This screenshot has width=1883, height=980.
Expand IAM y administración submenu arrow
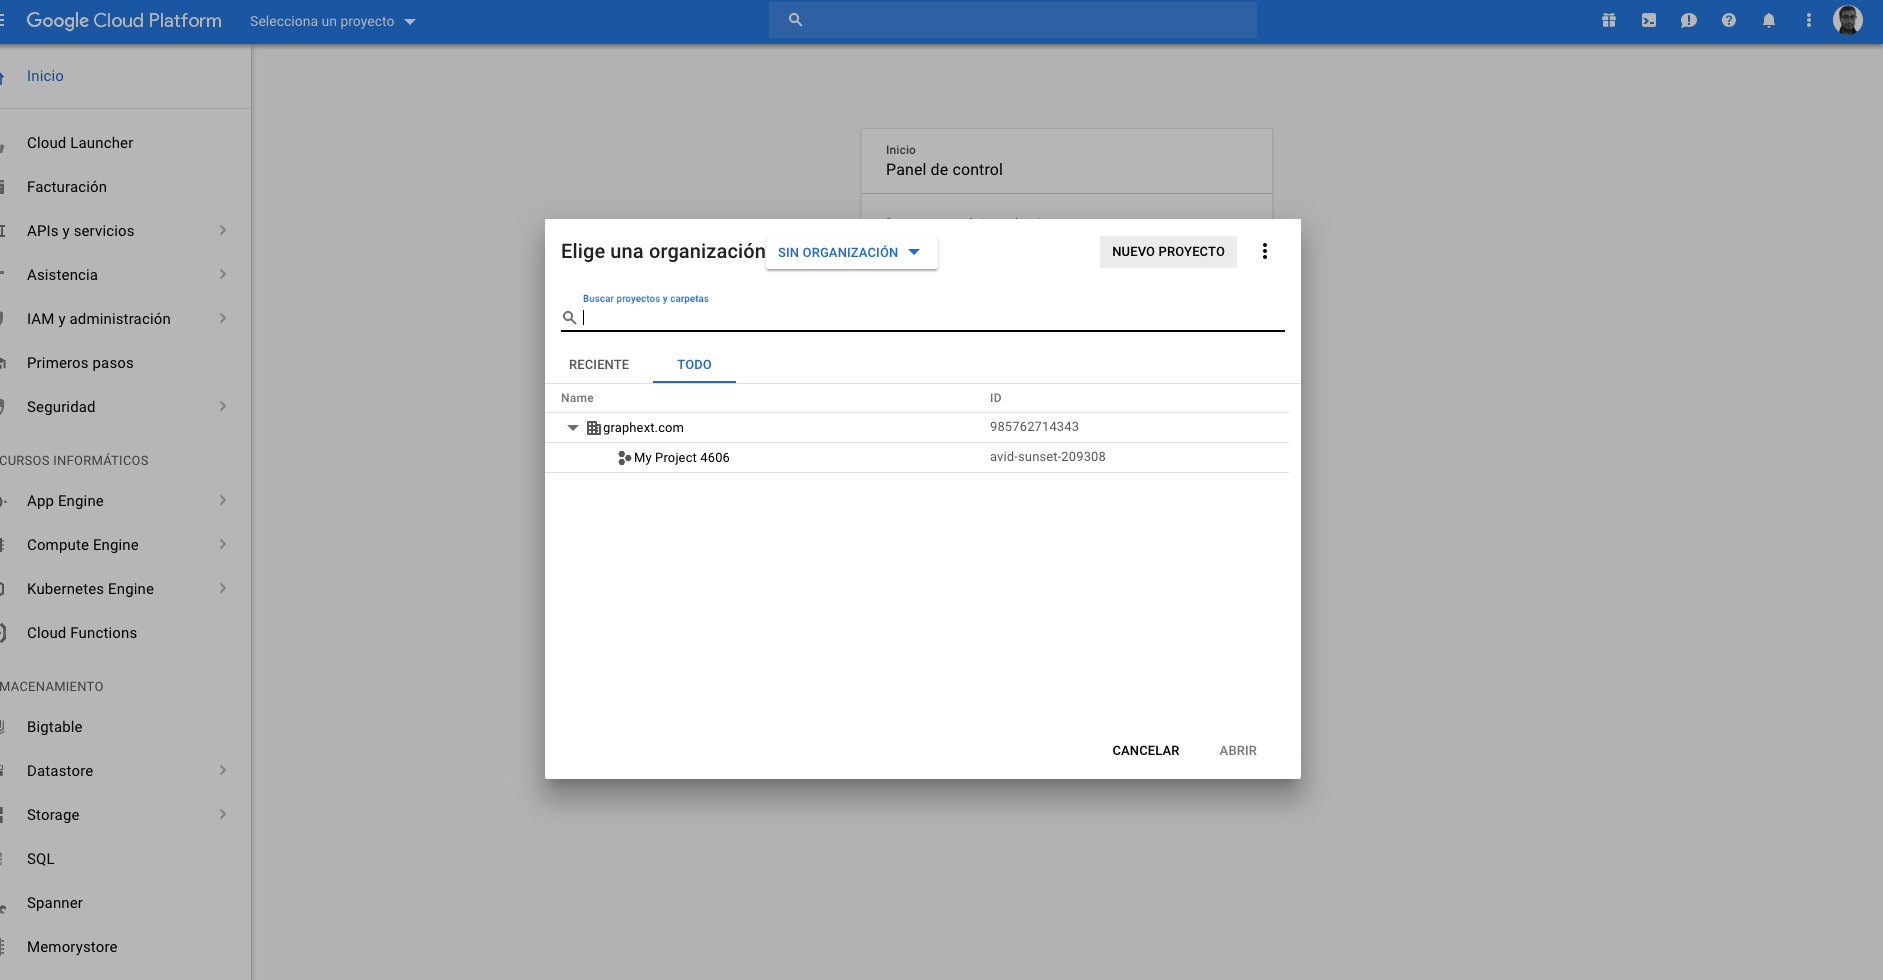tap(223, 319)
